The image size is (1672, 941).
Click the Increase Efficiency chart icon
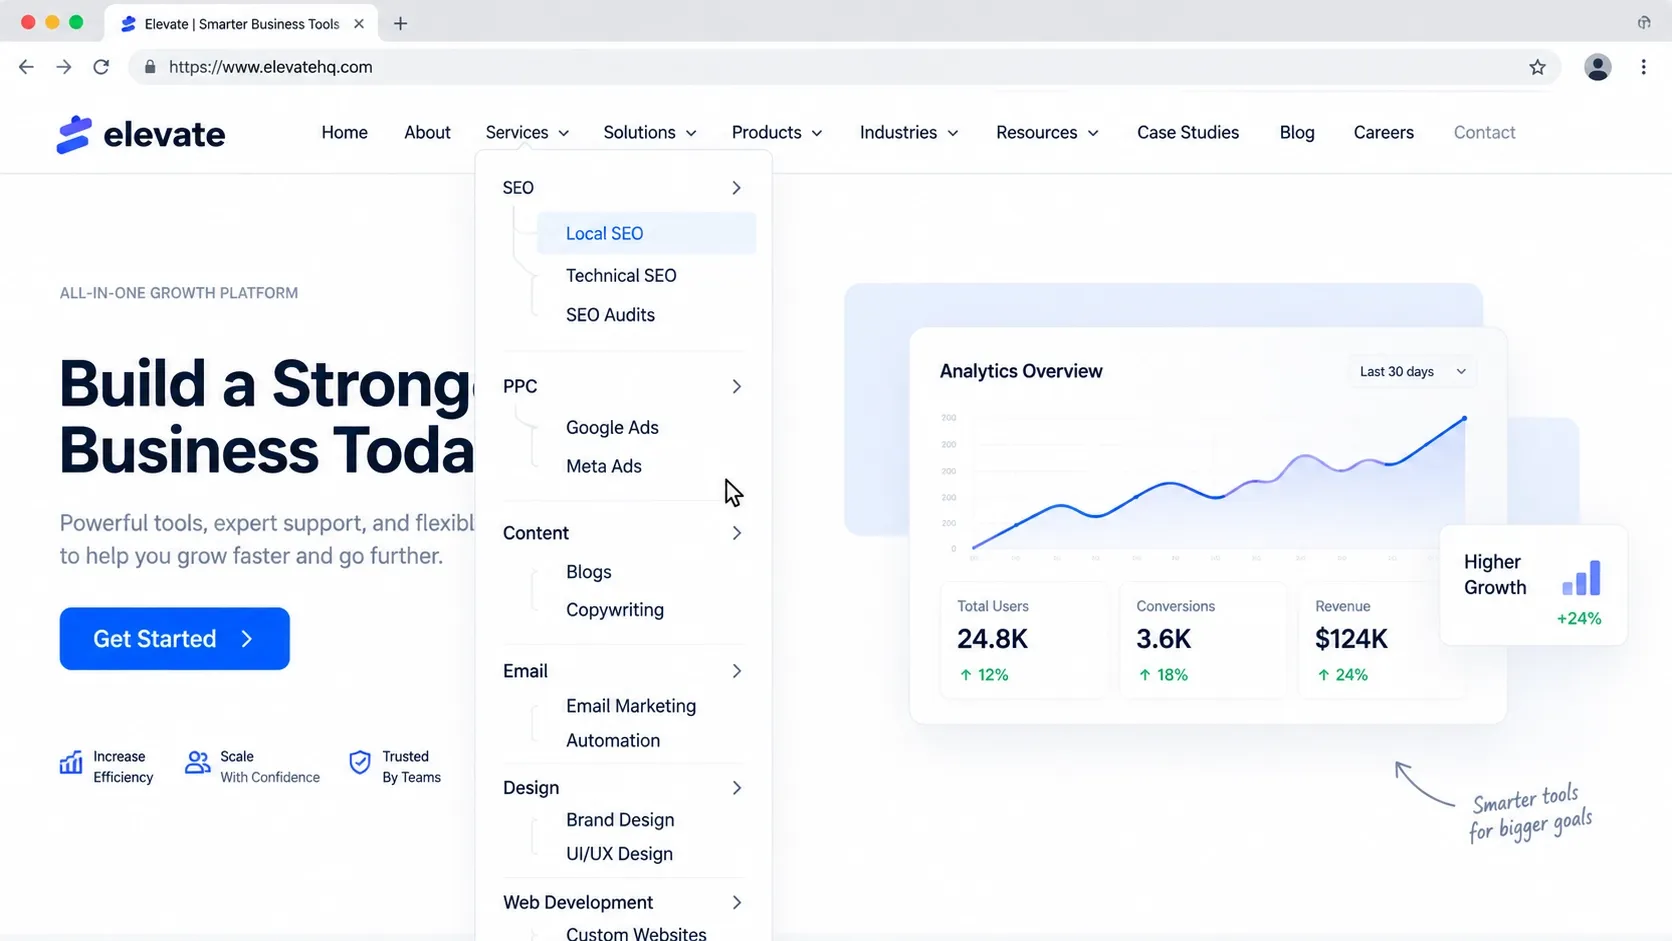(x=71, y=763)
